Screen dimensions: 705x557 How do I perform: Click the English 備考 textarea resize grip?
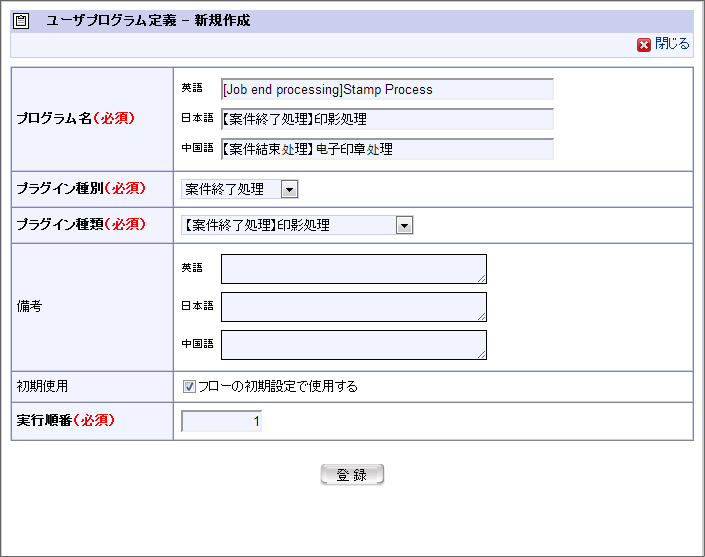click(x=482, y=279)
